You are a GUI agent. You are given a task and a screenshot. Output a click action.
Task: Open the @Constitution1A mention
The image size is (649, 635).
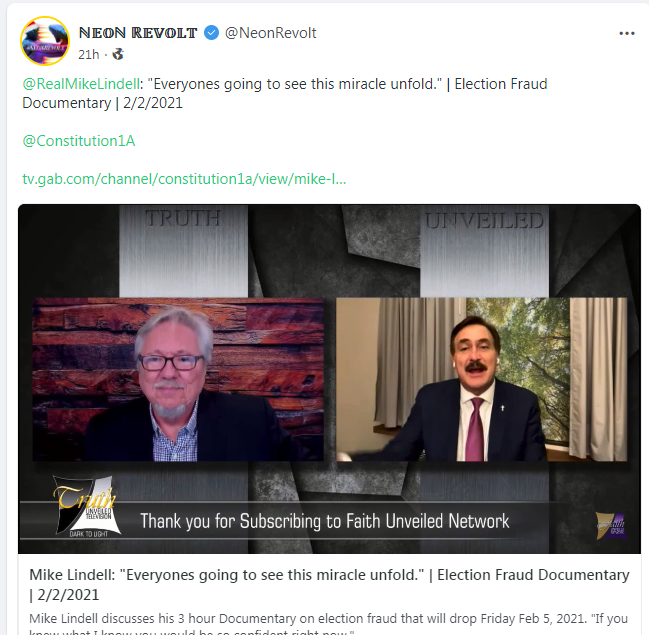(x=79, y=141)
